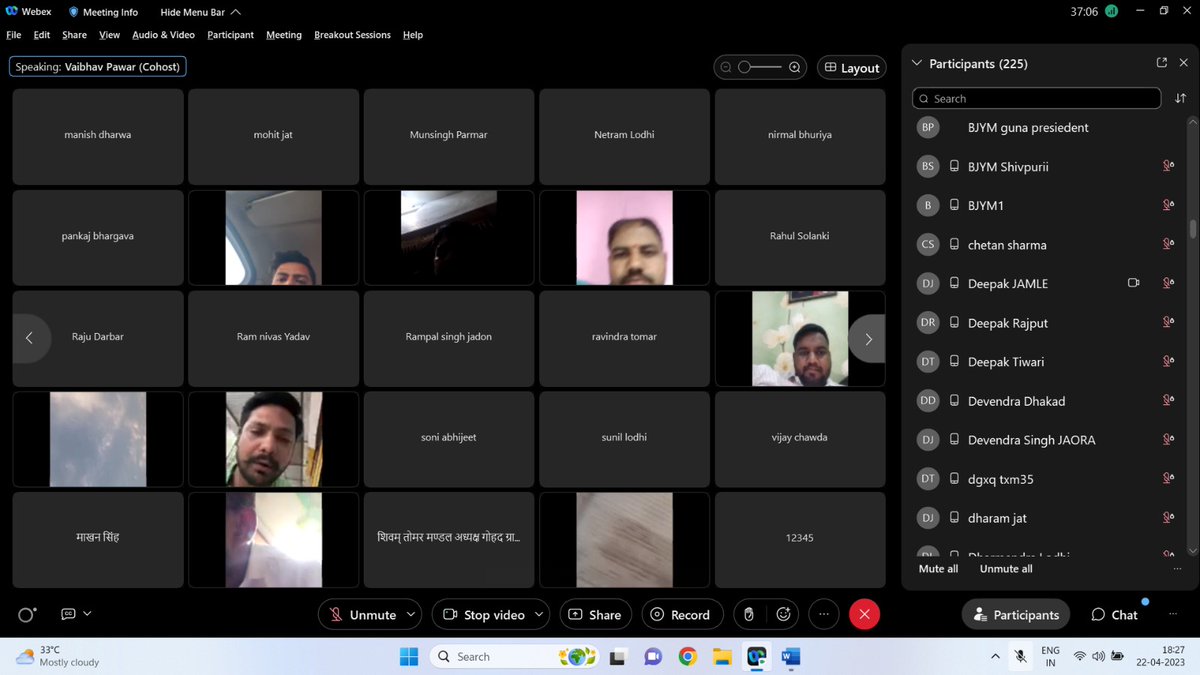
Task: Click video camera icon beside Deepak JAMLE
Action: (1134, 283)
